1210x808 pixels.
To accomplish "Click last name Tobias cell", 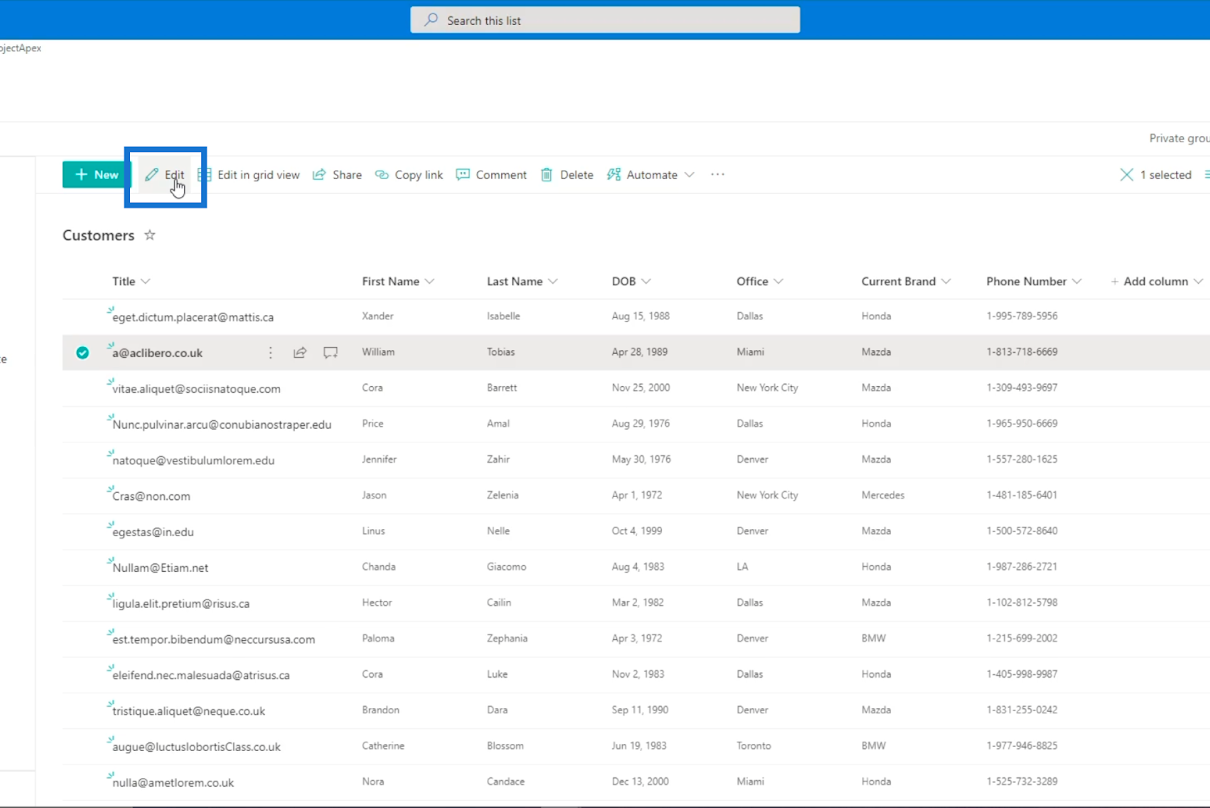I will click(x=503, y=352).
